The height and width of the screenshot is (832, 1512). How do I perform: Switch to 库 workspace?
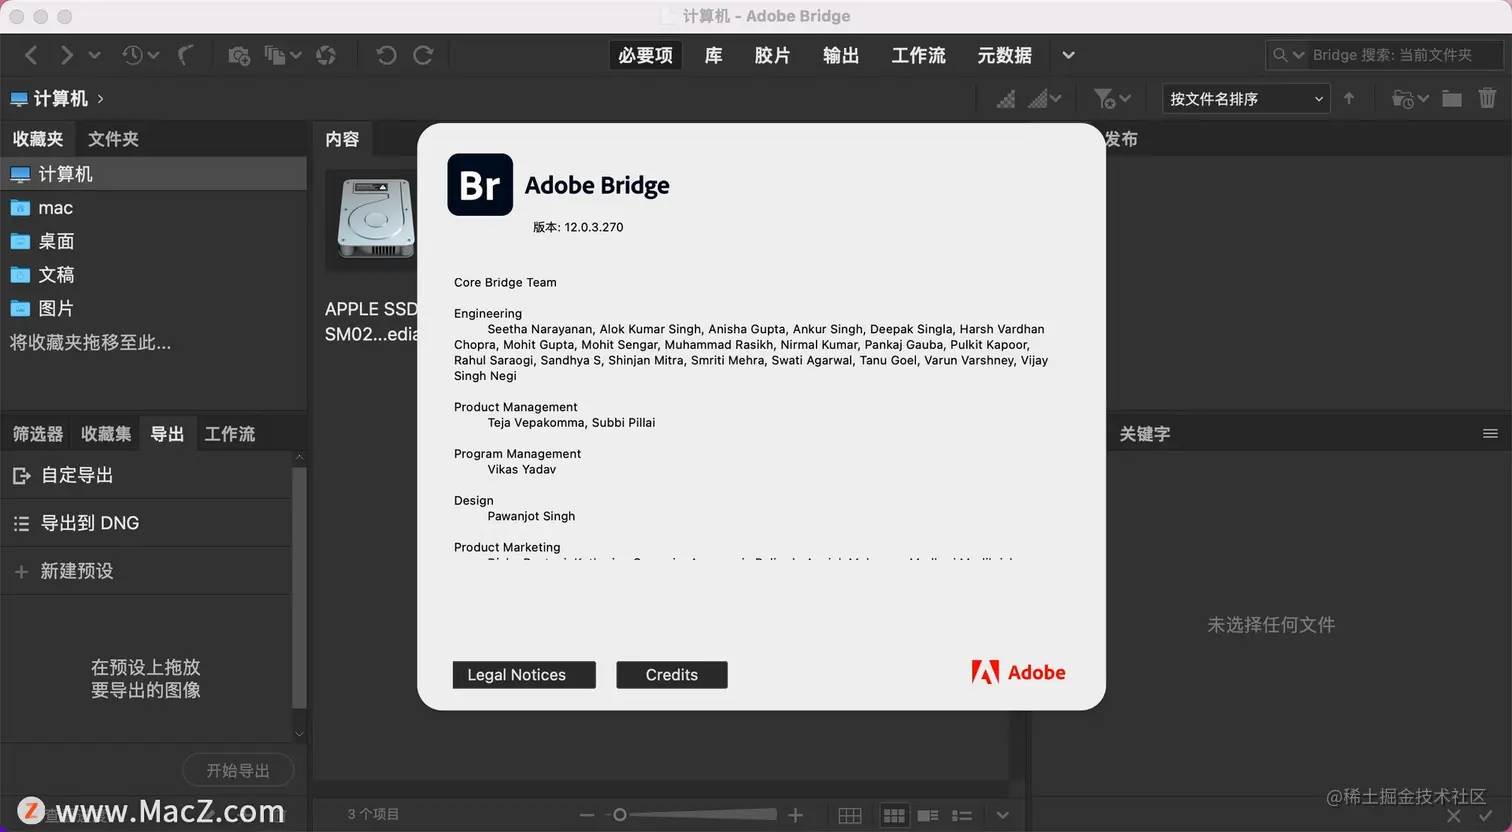click(713, 55)
